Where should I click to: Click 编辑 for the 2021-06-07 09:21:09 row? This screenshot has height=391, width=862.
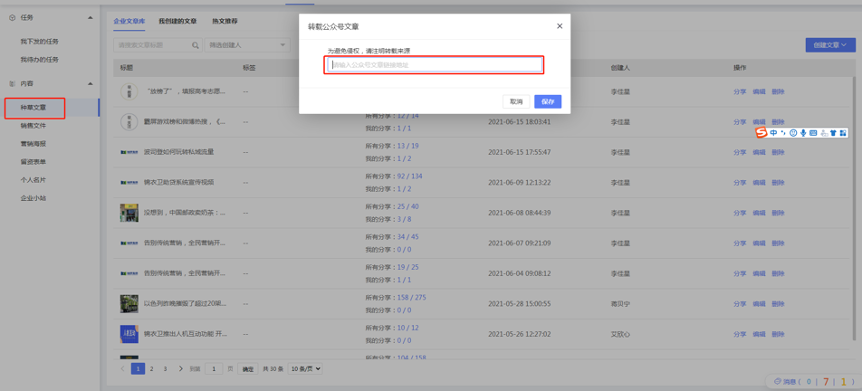pos(759,243)
